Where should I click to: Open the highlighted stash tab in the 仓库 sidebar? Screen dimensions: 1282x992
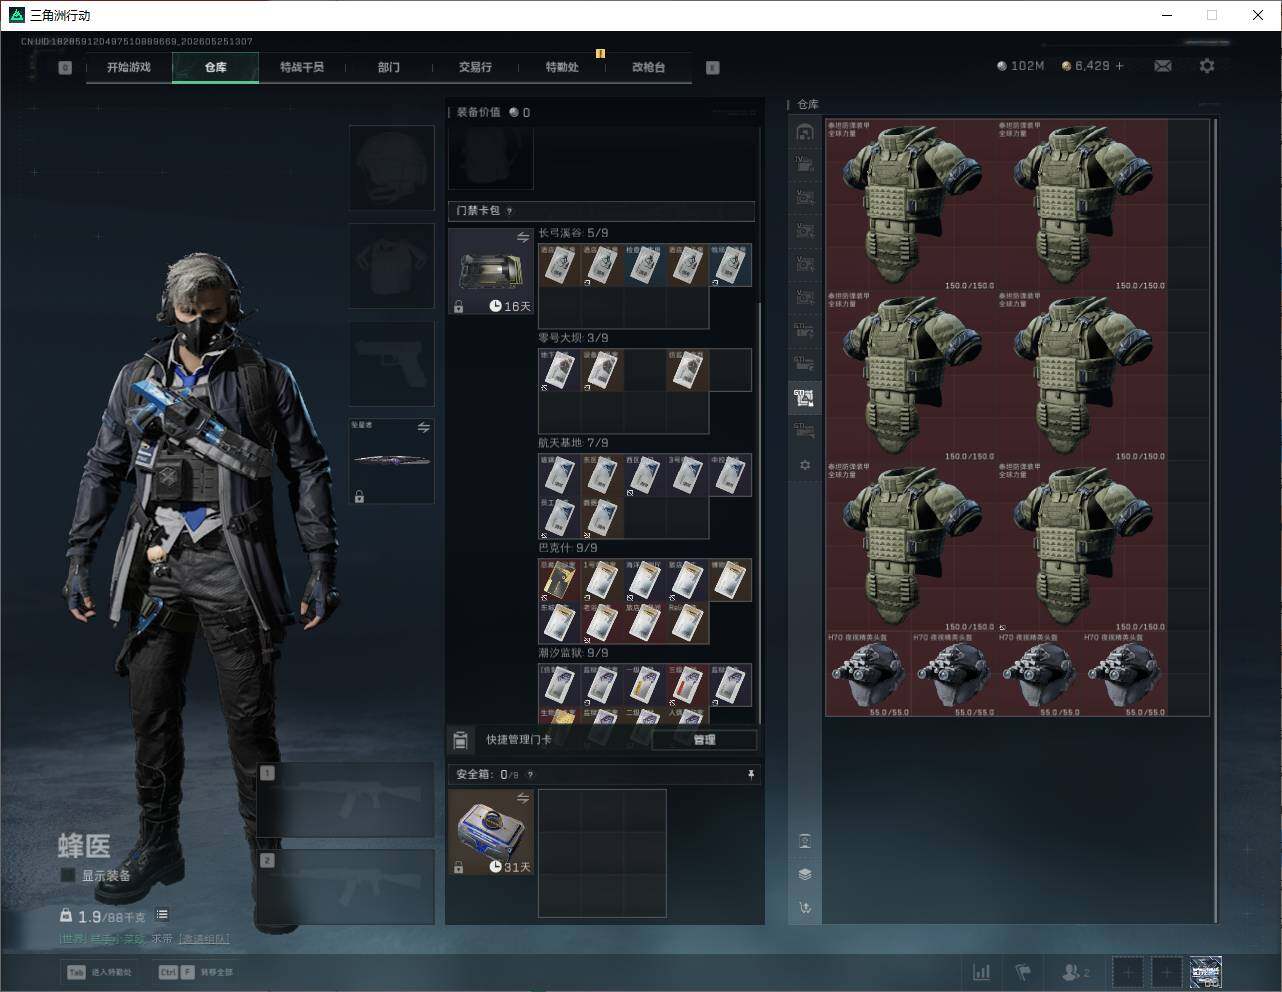coord(805,398)
